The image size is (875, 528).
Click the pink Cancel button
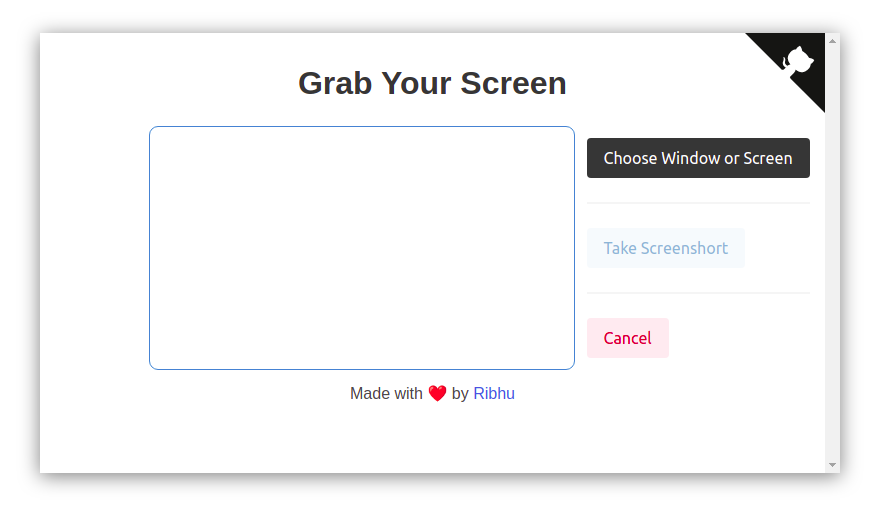(x=628, y=338)
